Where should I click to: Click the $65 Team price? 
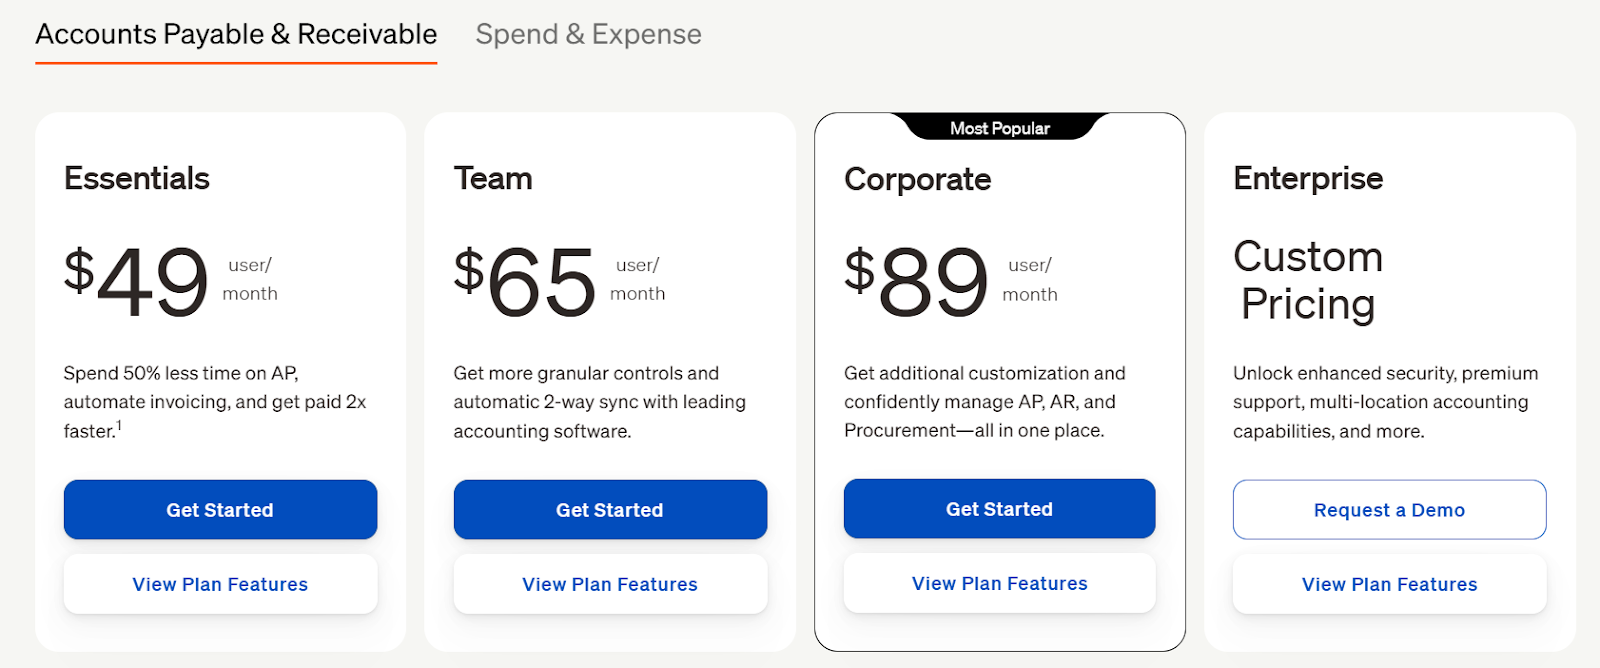[525, 281]
